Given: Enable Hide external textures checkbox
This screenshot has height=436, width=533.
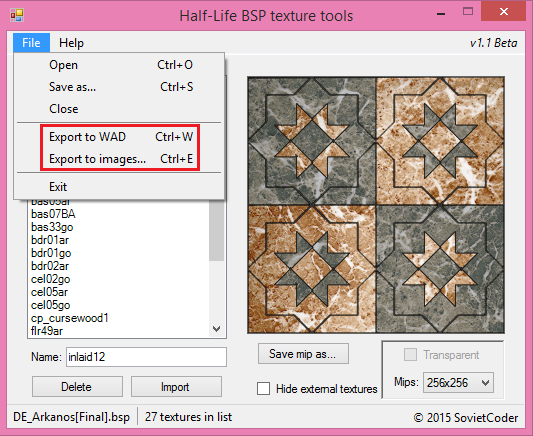Looking at the screenshot, I should [264, 388].
